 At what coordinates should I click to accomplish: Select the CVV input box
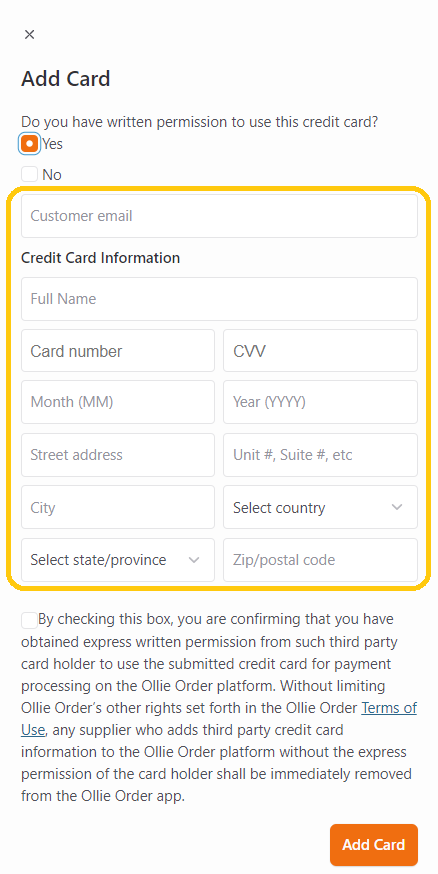(x=320, y=351)
